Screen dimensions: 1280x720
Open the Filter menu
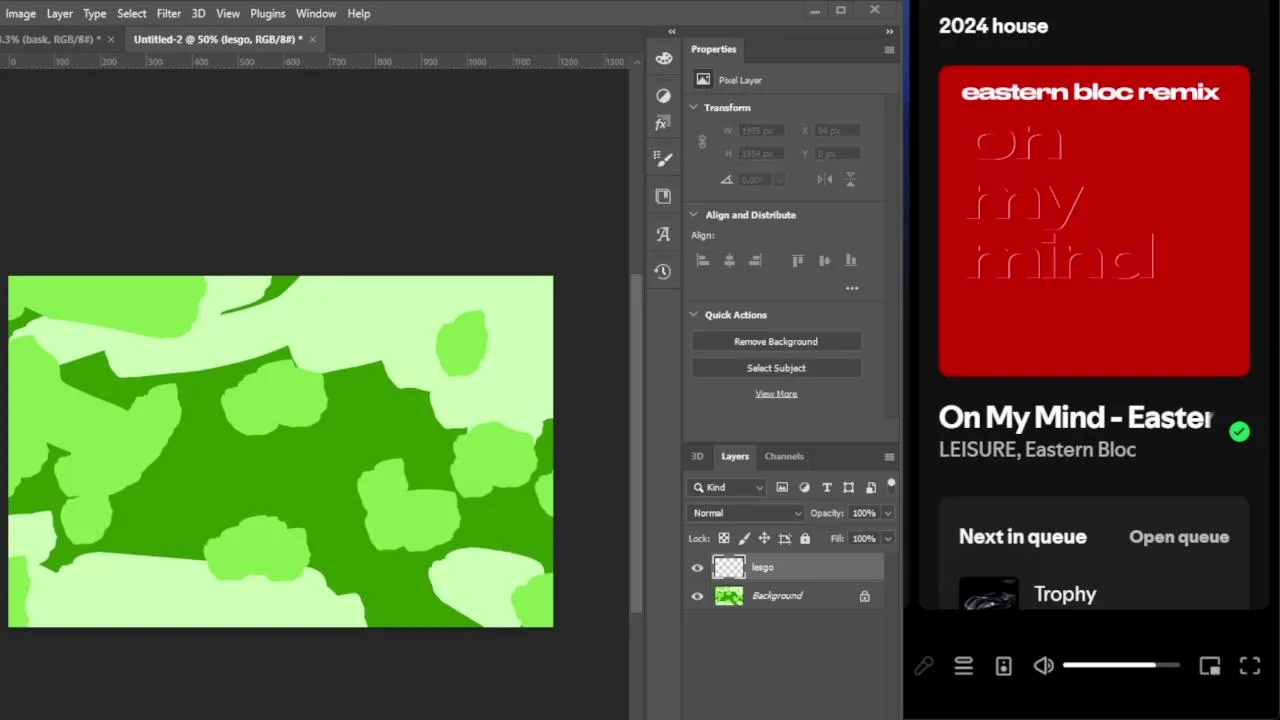point(168,13)
